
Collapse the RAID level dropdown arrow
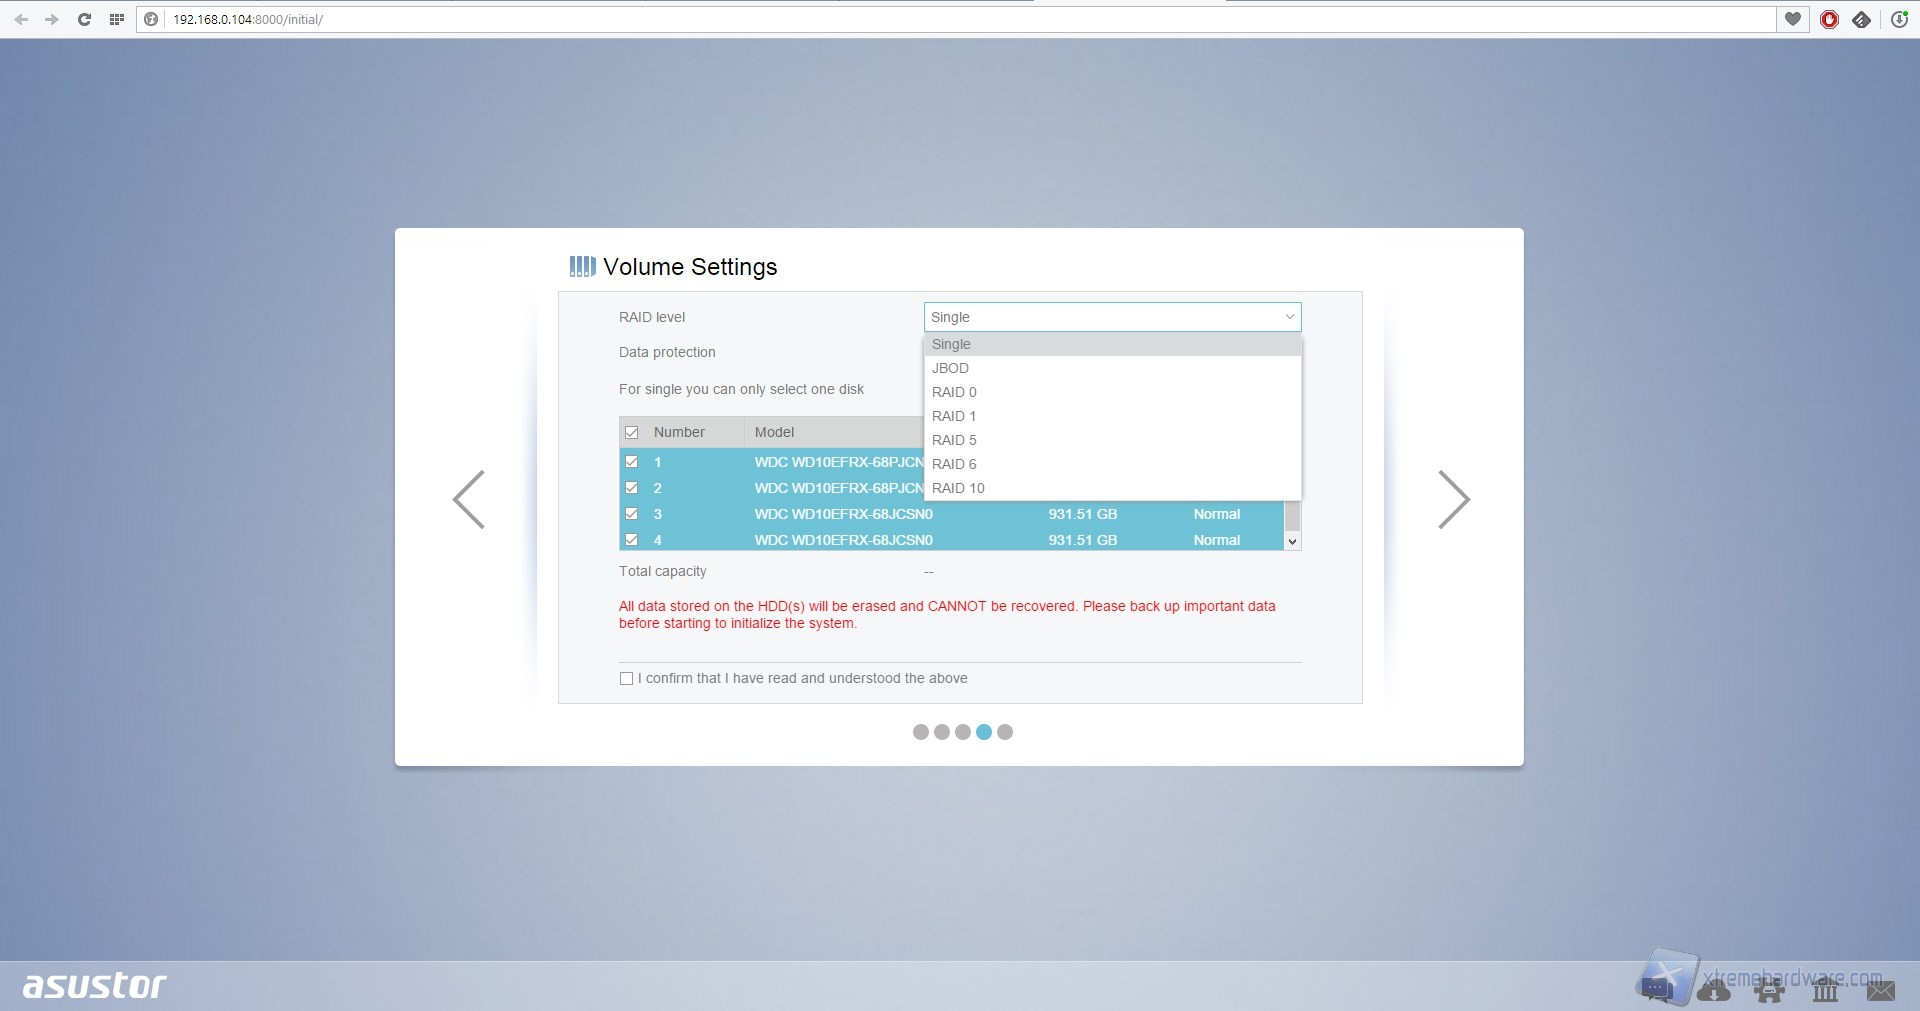point(1289,317)
